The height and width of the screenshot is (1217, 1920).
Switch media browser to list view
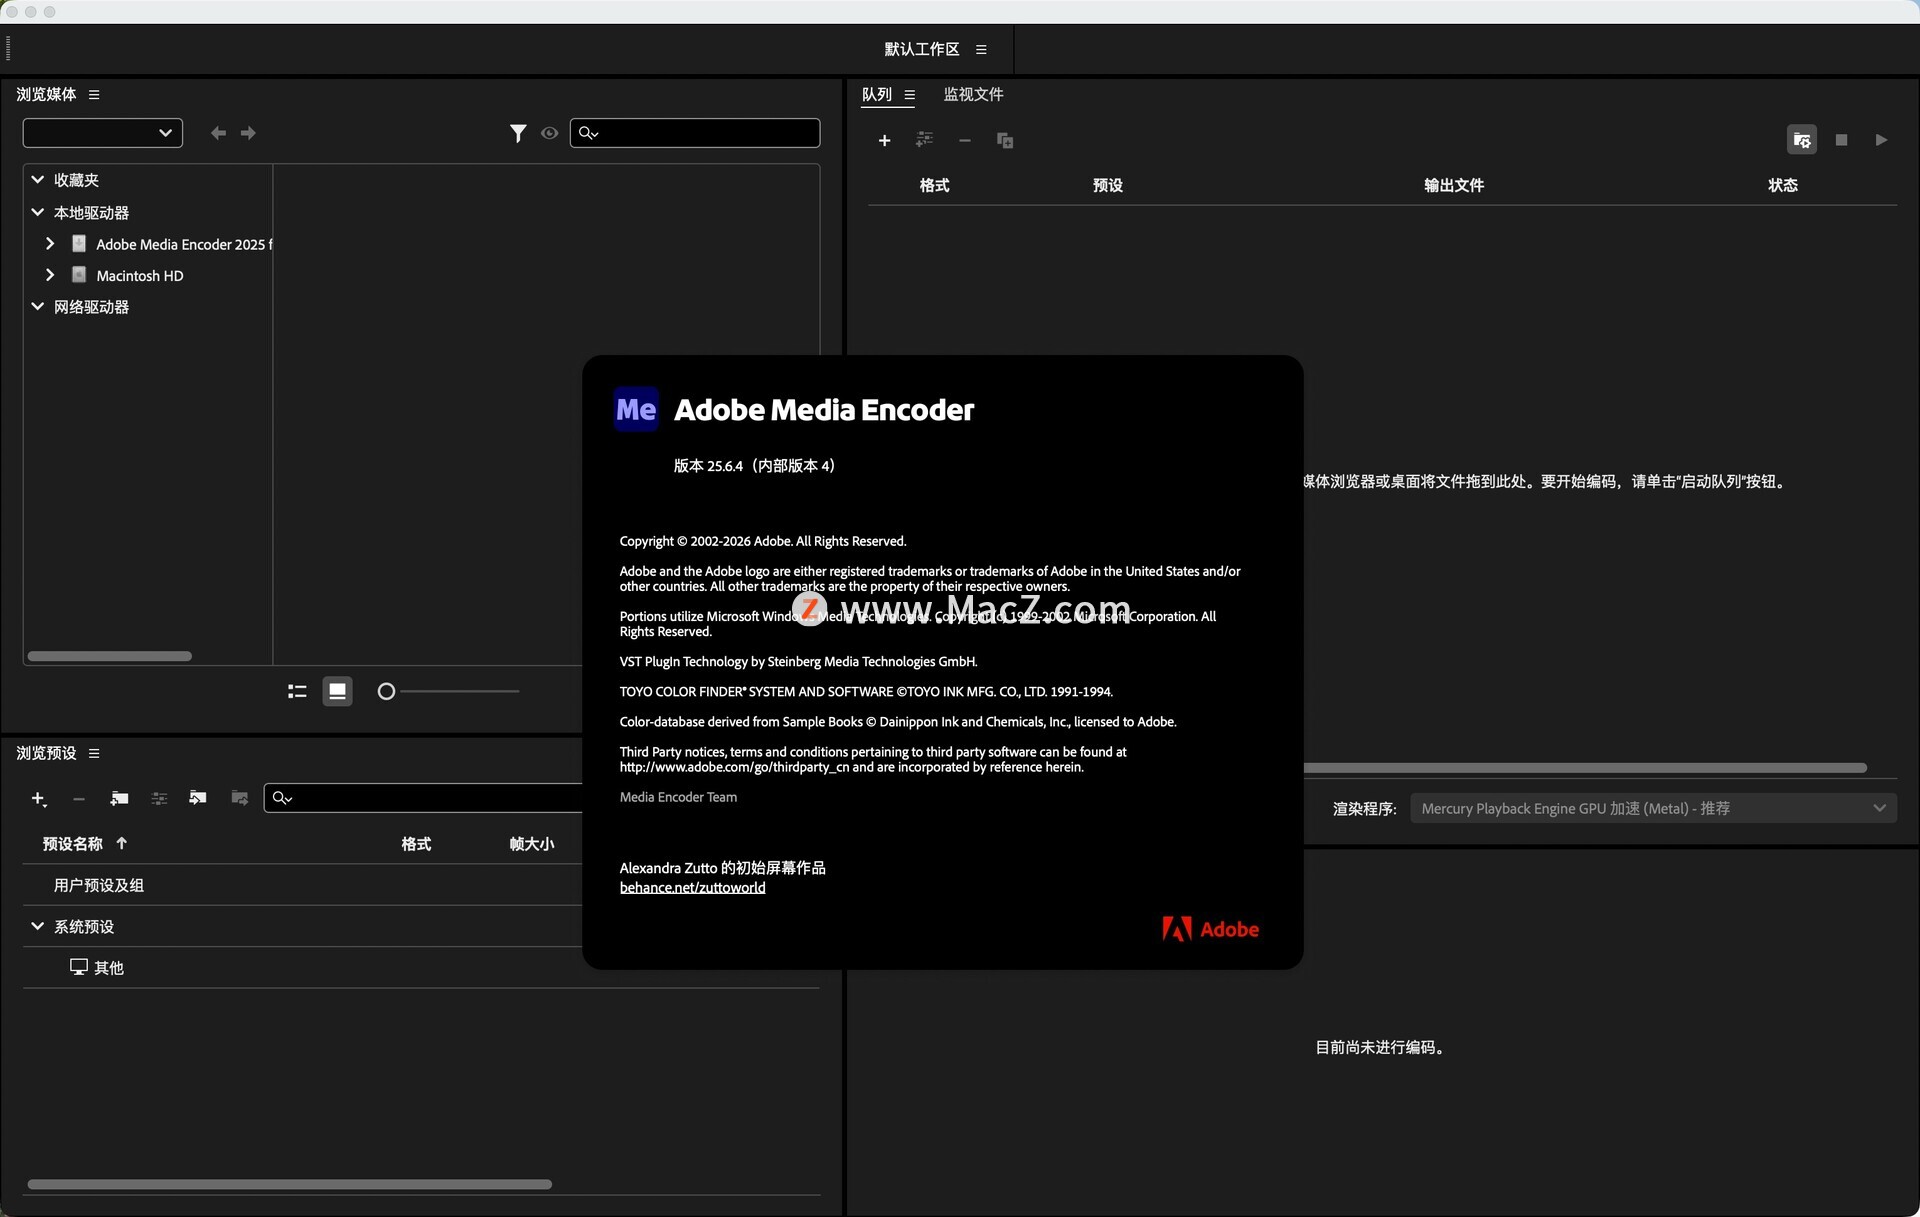pos(297,691)
